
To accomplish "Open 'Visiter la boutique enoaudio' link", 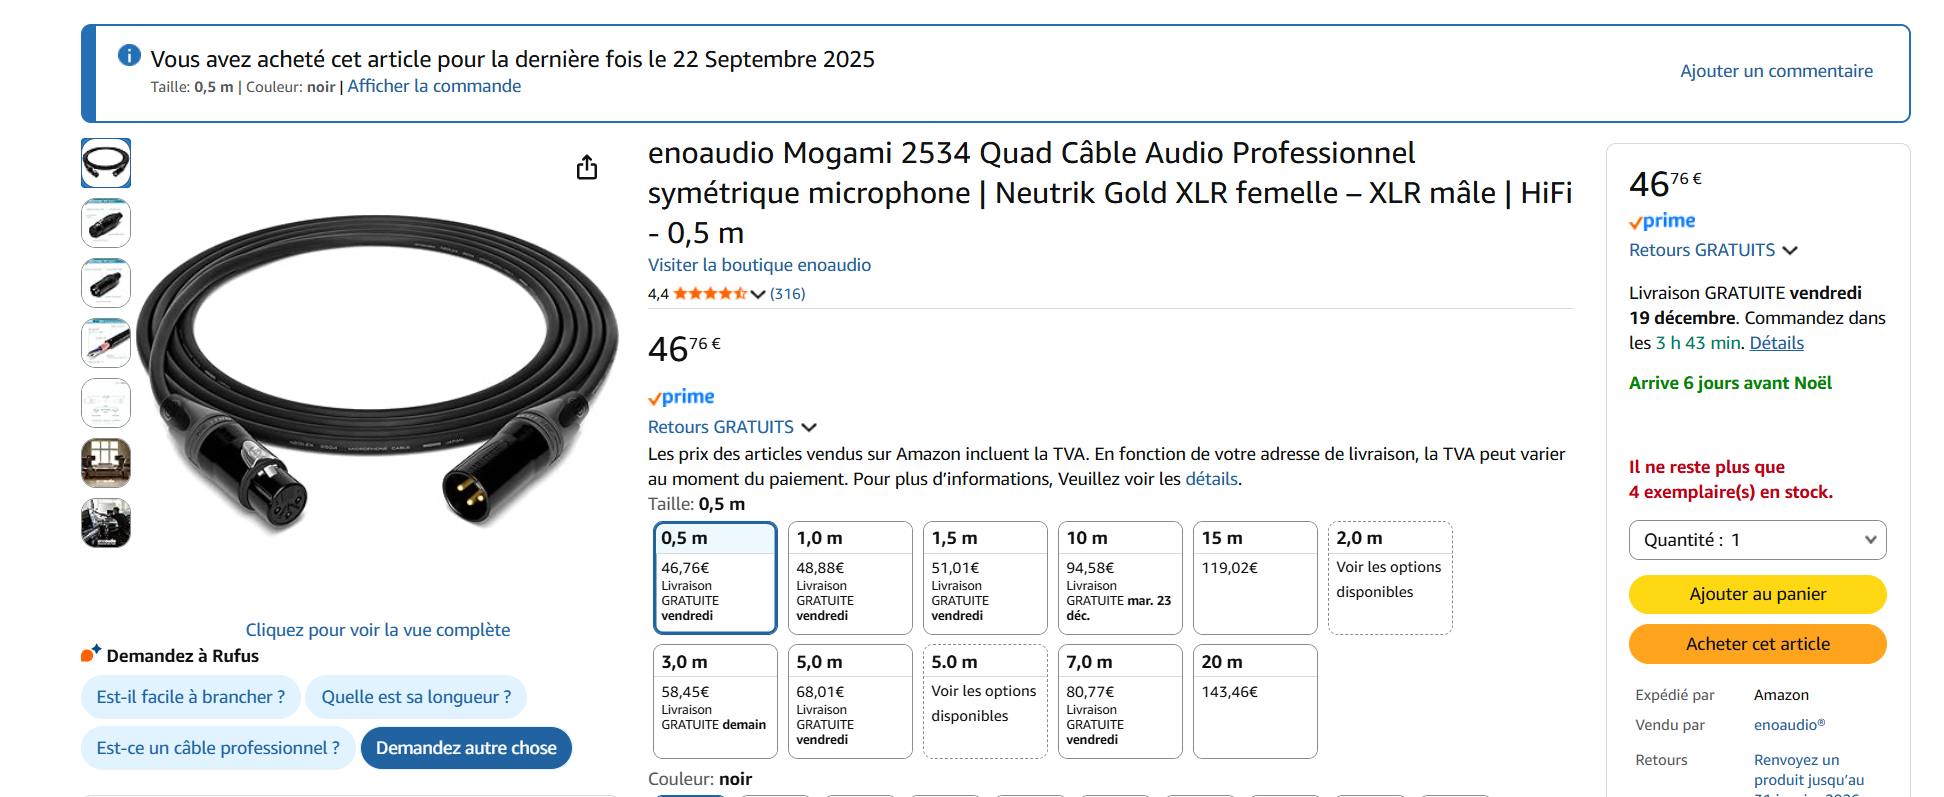I will pos(759,265).
